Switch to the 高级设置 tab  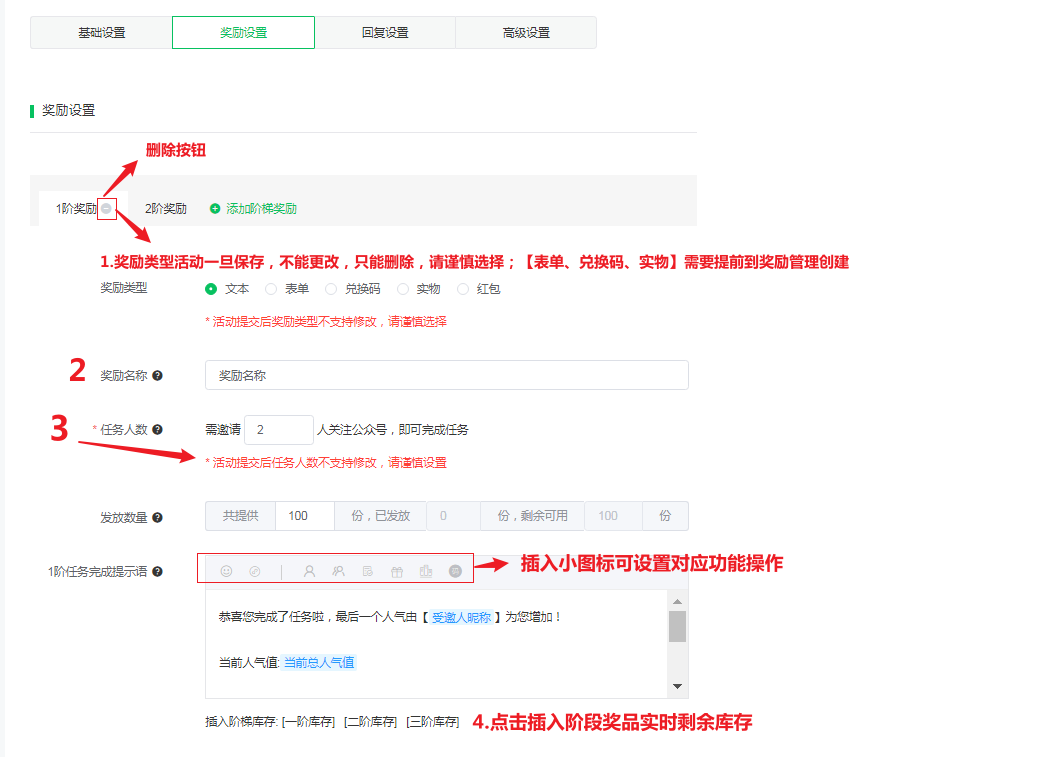pos(525,32)
